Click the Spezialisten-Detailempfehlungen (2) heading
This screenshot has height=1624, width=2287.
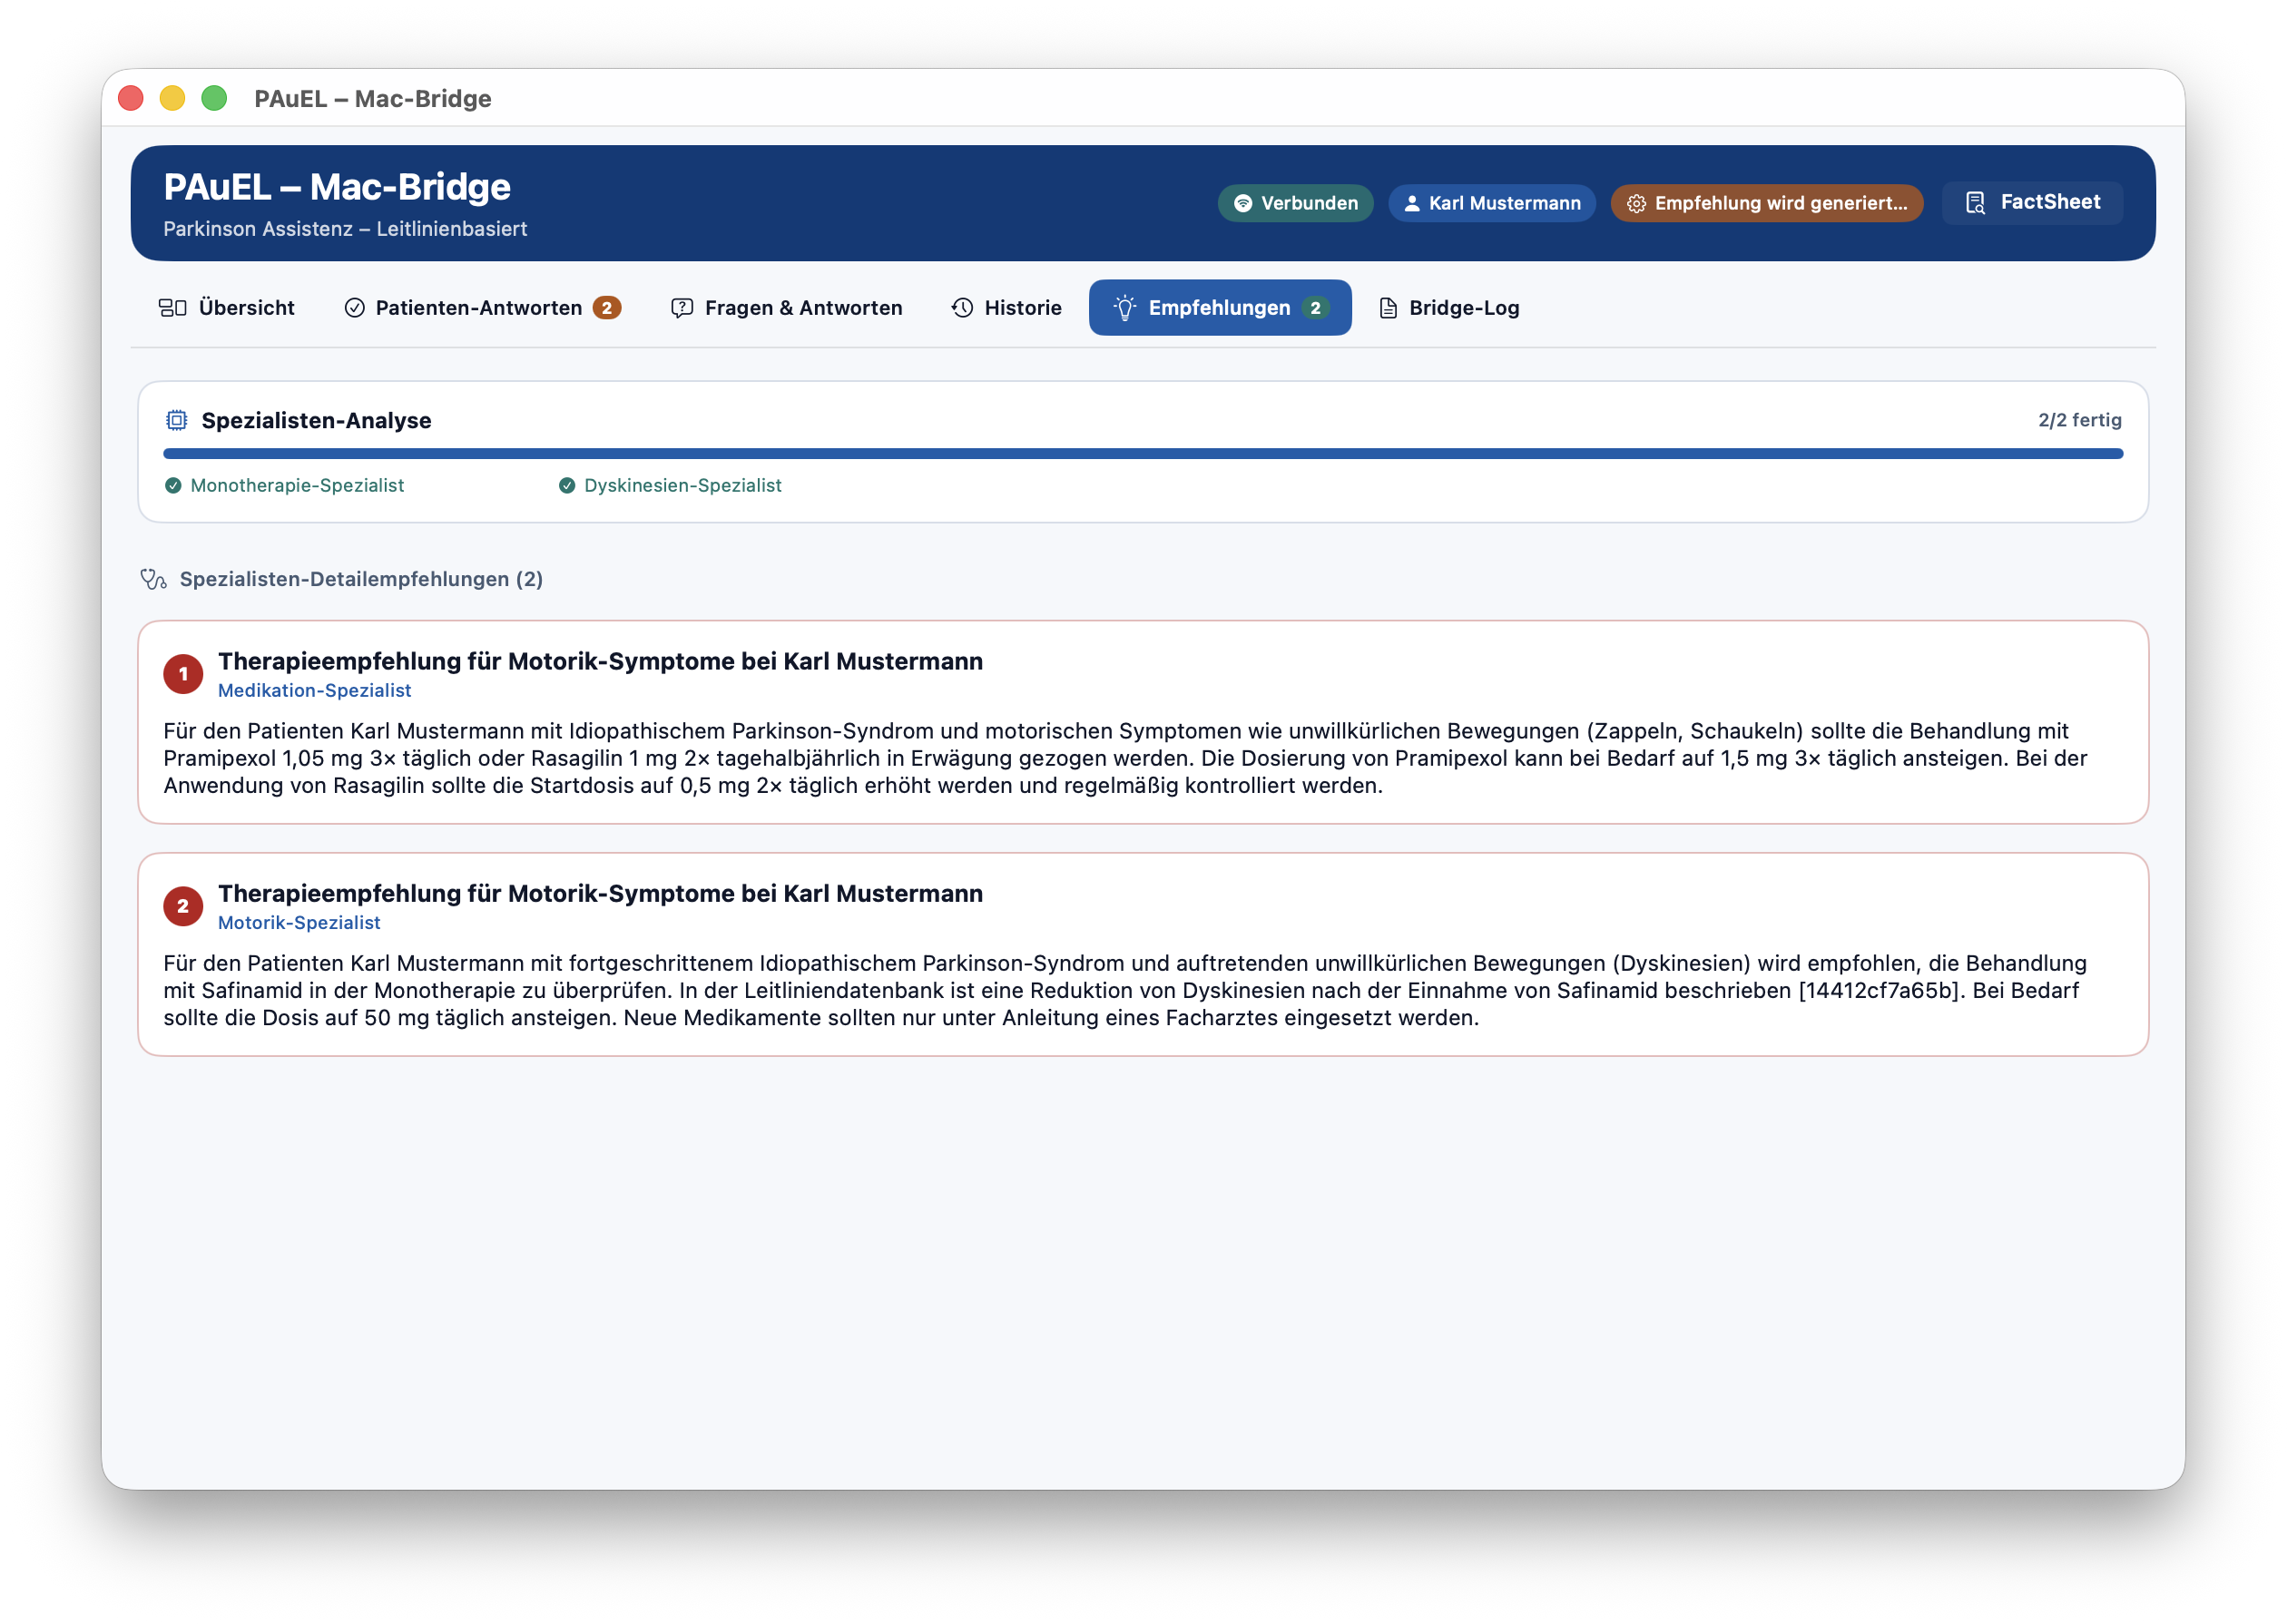[361, 579]
